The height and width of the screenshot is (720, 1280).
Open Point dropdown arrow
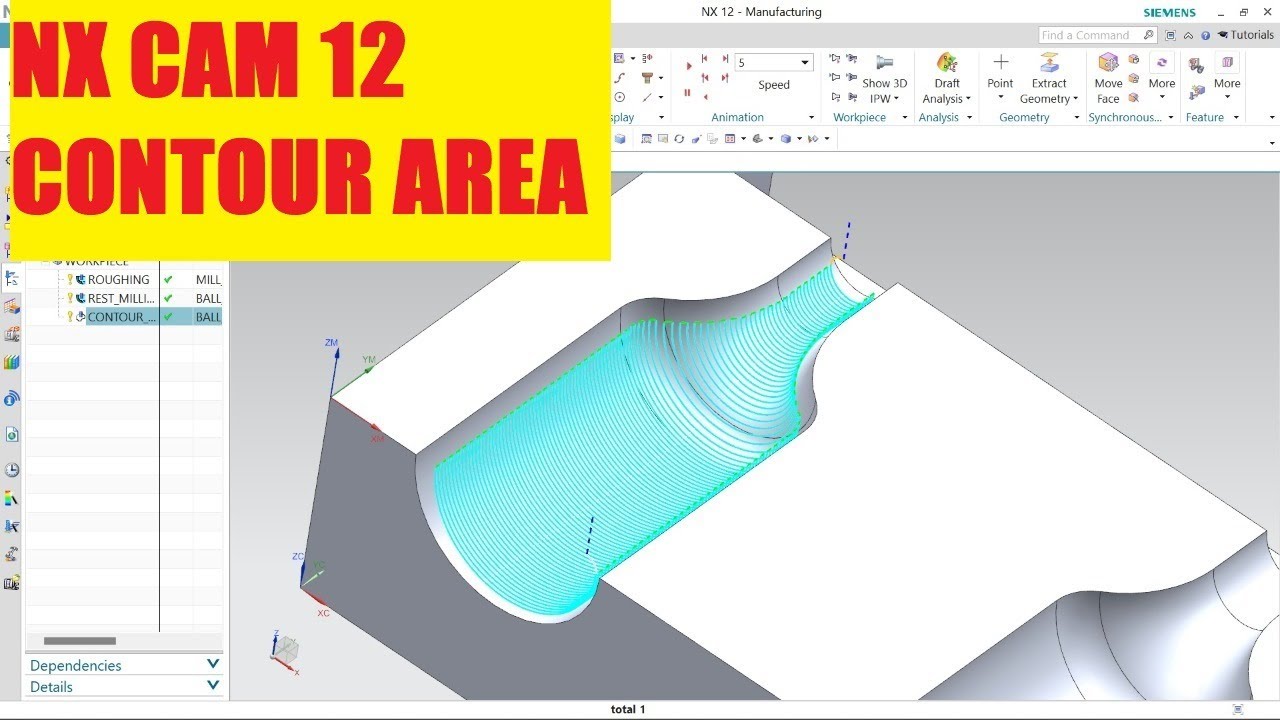[1000, 97]
